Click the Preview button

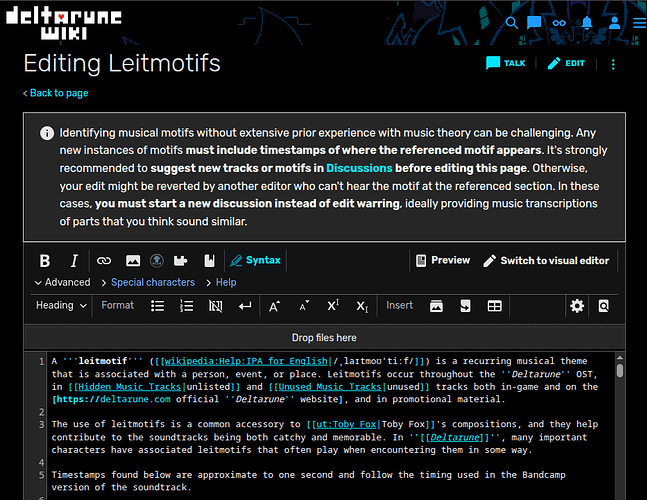pos(443,260)
